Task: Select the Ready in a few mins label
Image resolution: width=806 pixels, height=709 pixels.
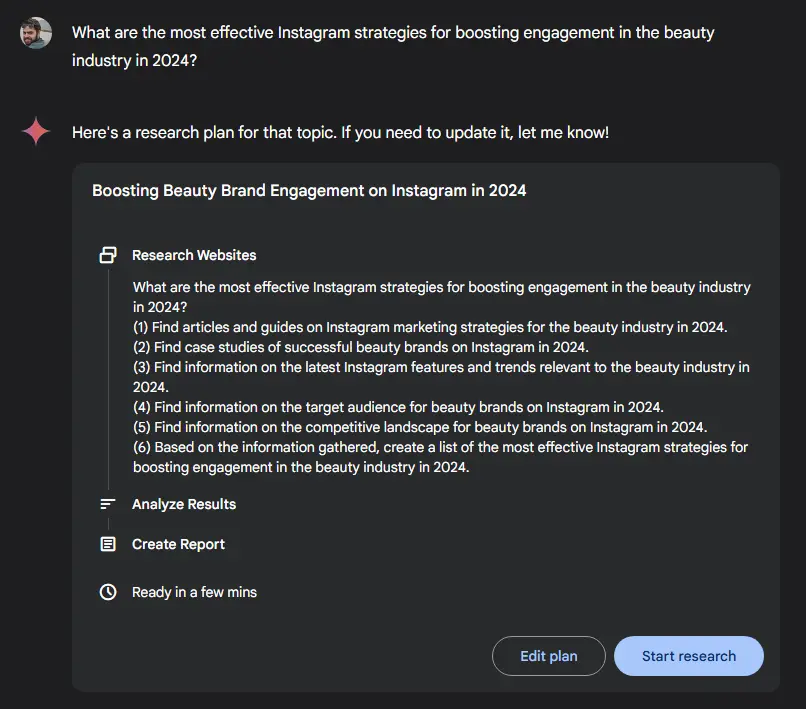Action: pos(194,592)
